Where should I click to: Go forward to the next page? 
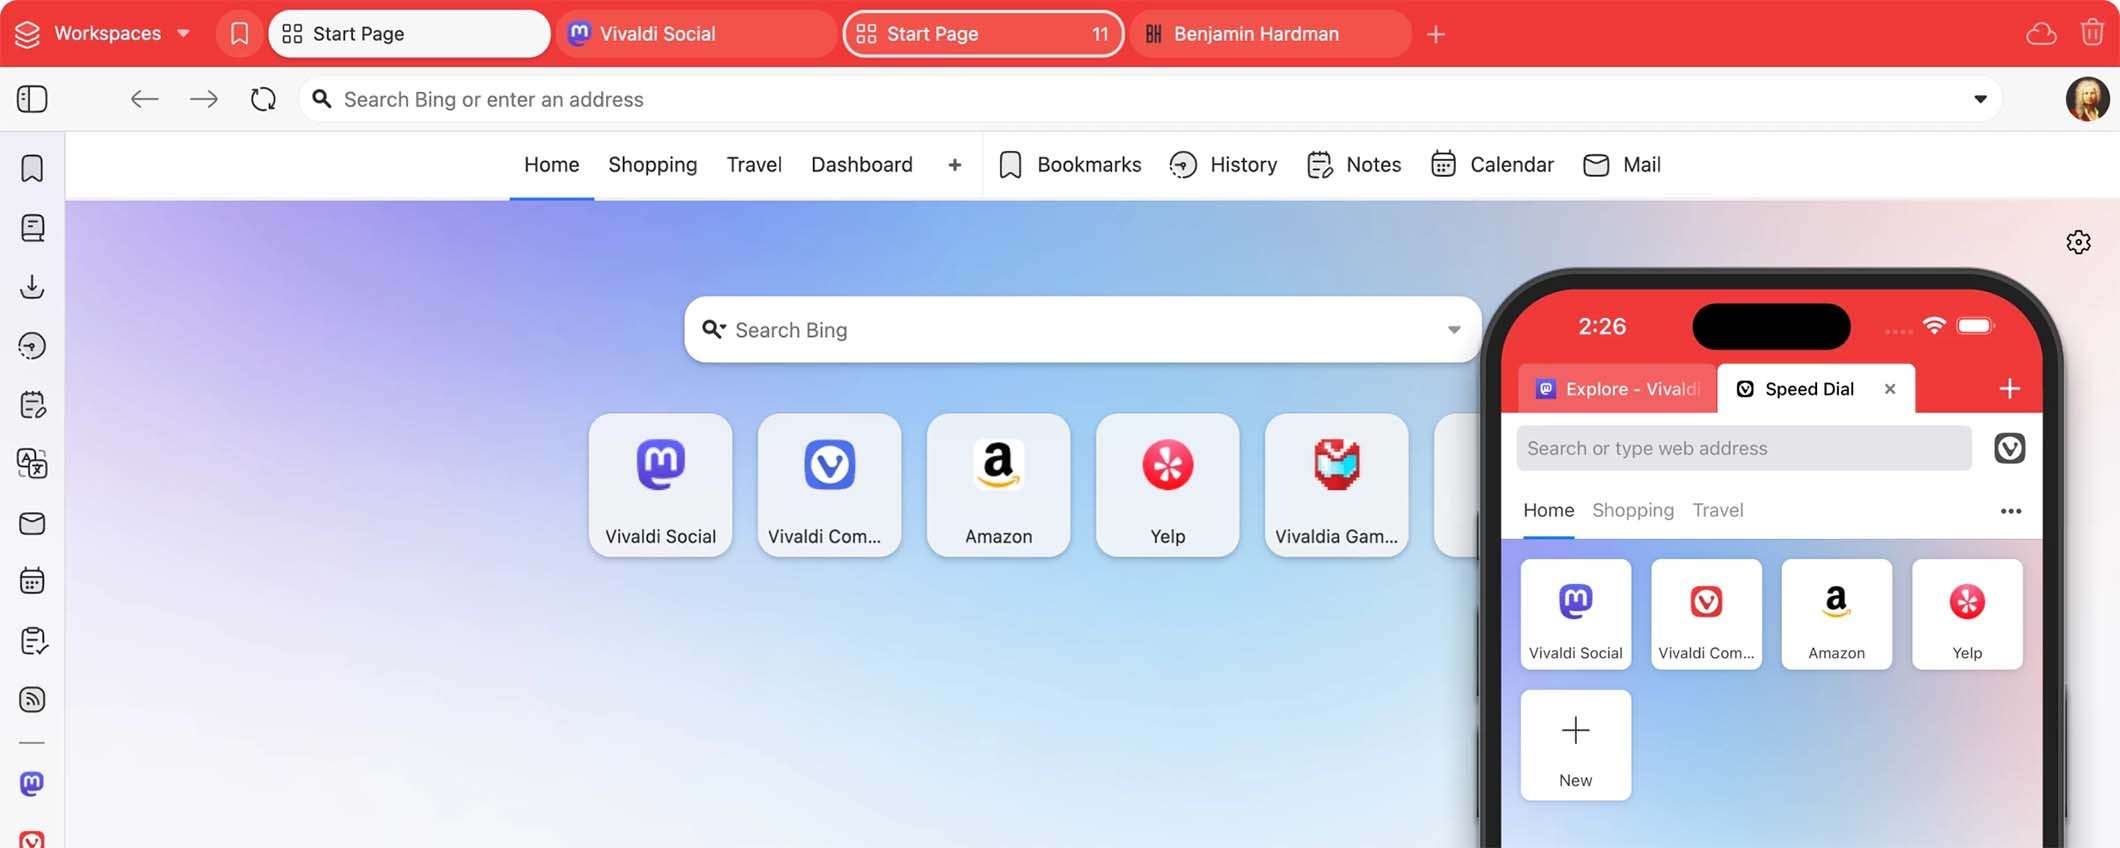(204, 99)
